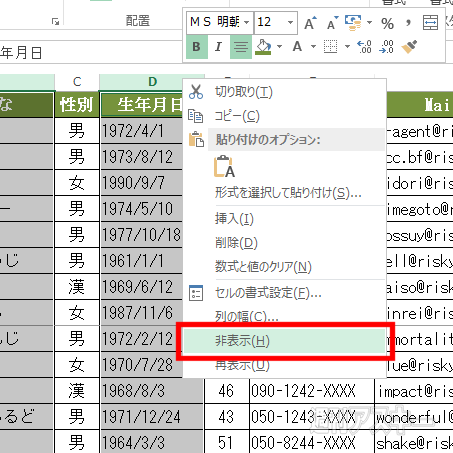This screenshot has height=453, width=453.
Task: Toggle center alignment in the mini toolbar
Action: [241, 47]
